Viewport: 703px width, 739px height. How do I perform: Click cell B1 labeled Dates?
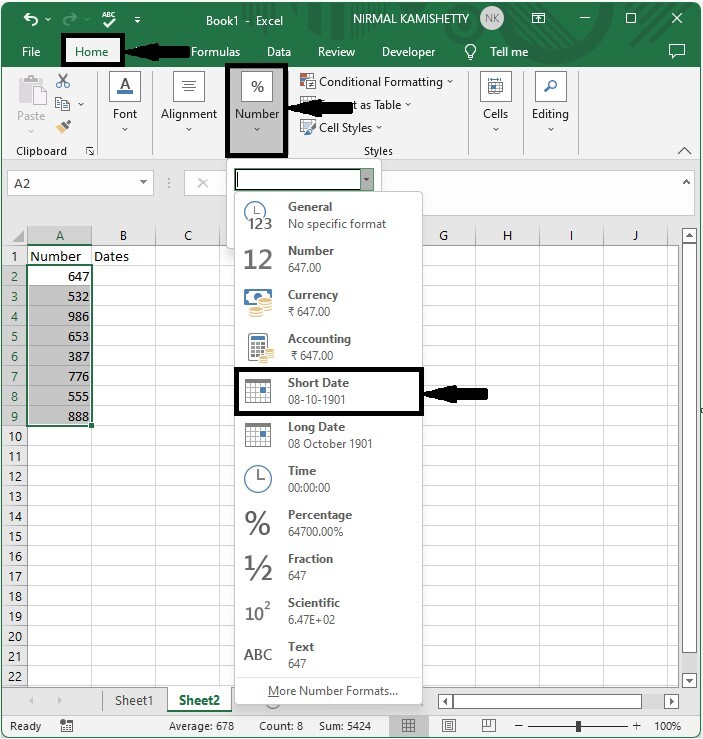pos(123,256)
